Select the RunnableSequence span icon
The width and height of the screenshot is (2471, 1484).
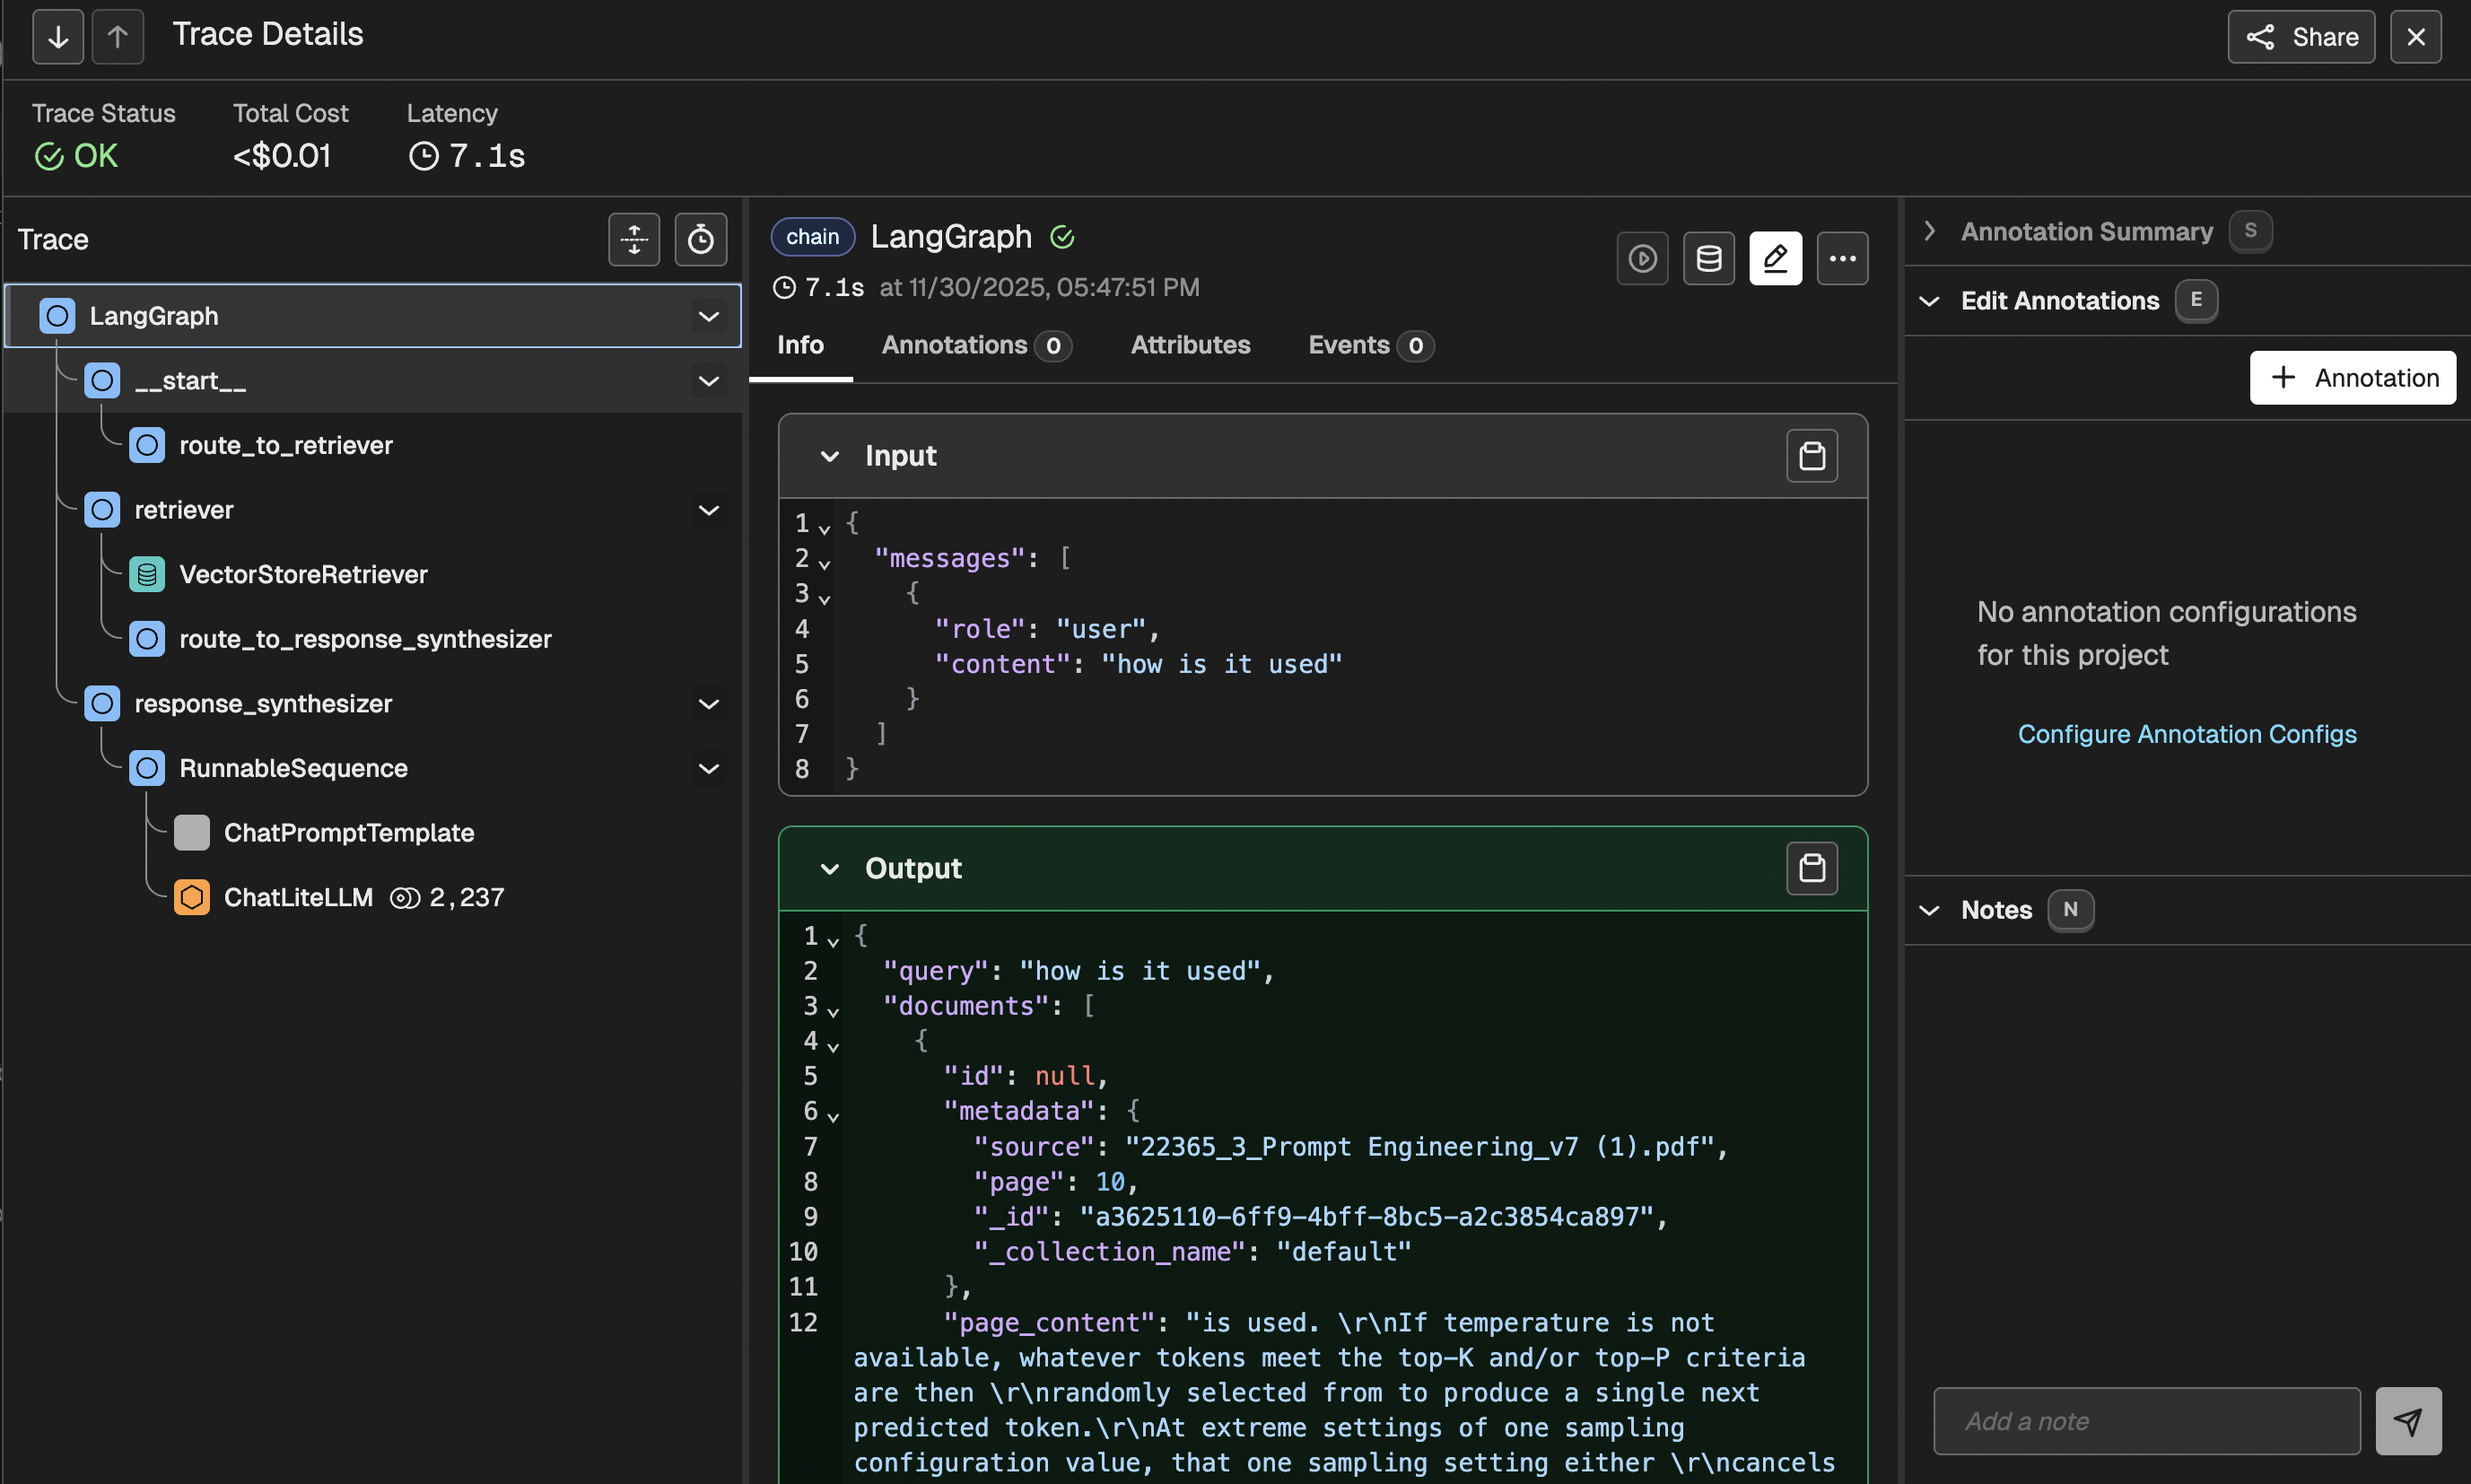pos(147,768)
